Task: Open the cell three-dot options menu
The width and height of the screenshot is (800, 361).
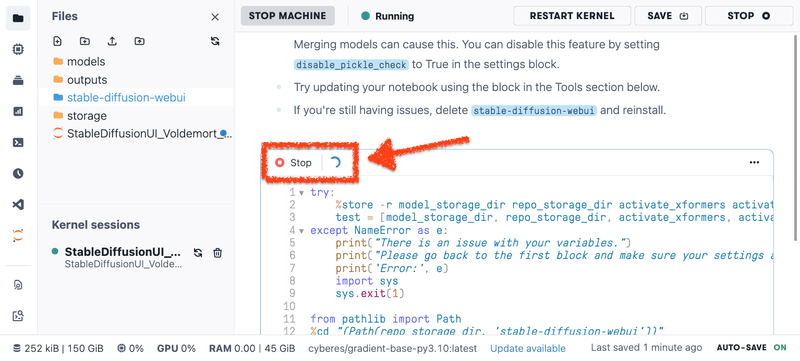Action: coord(754,163)
